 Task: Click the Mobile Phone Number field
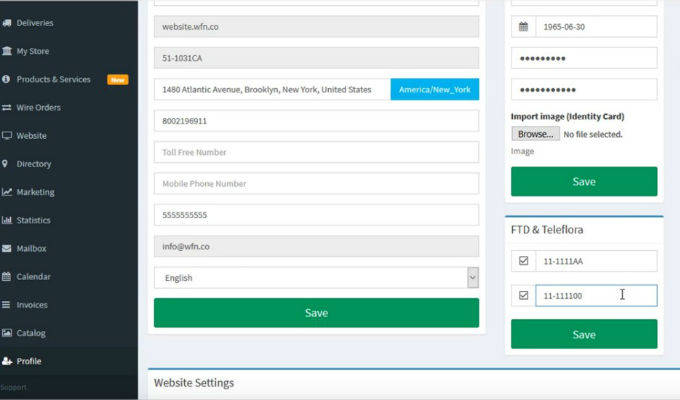(316, 184)
